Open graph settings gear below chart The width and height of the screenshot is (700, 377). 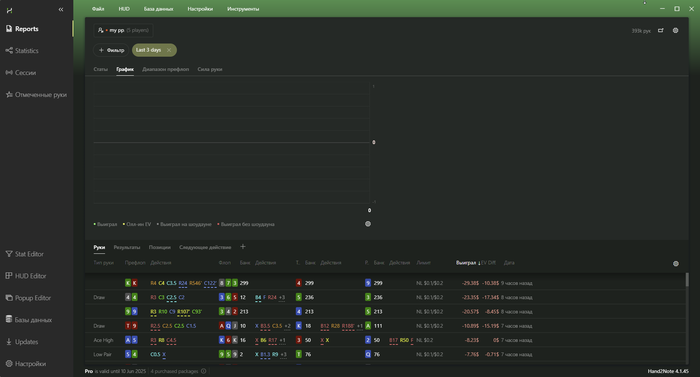pyautogui.click(x=368, y=224)
